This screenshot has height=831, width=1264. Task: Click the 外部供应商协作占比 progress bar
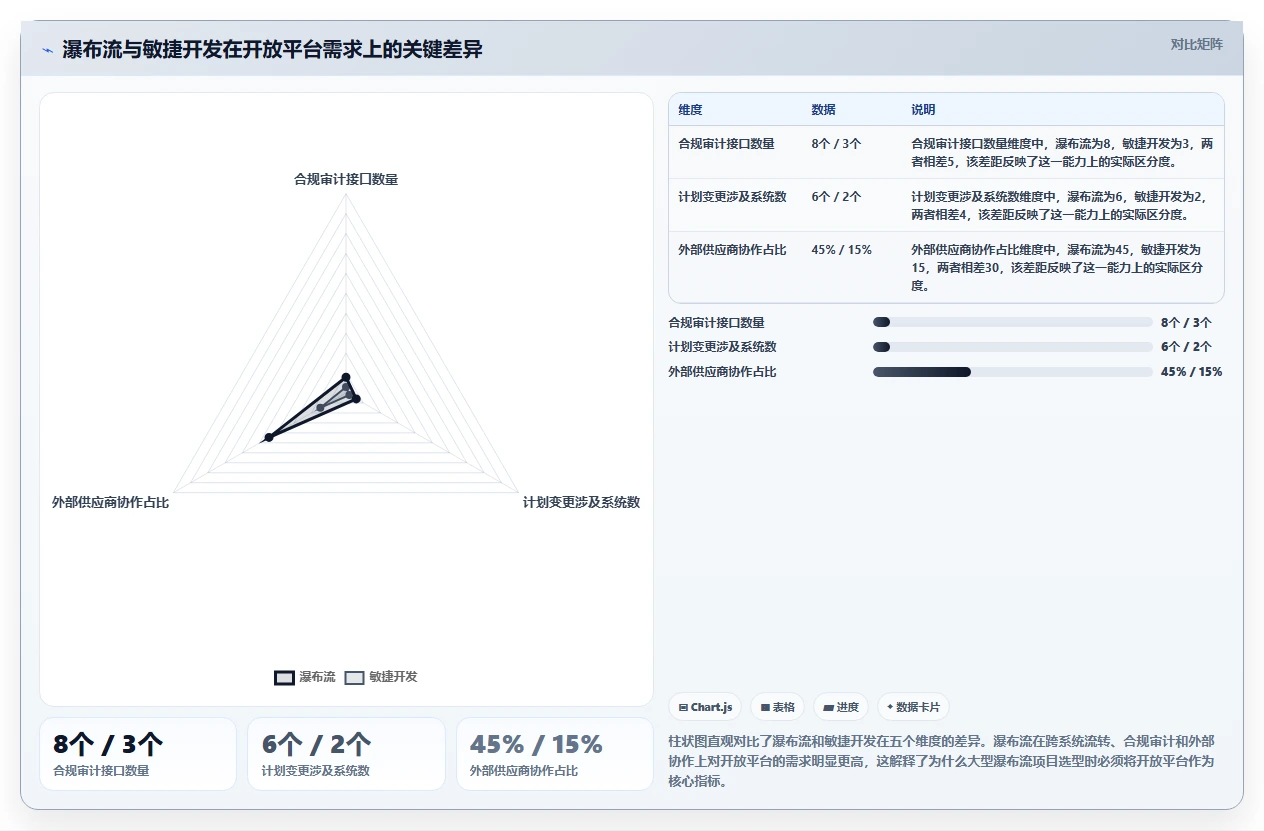(1013, 372)
